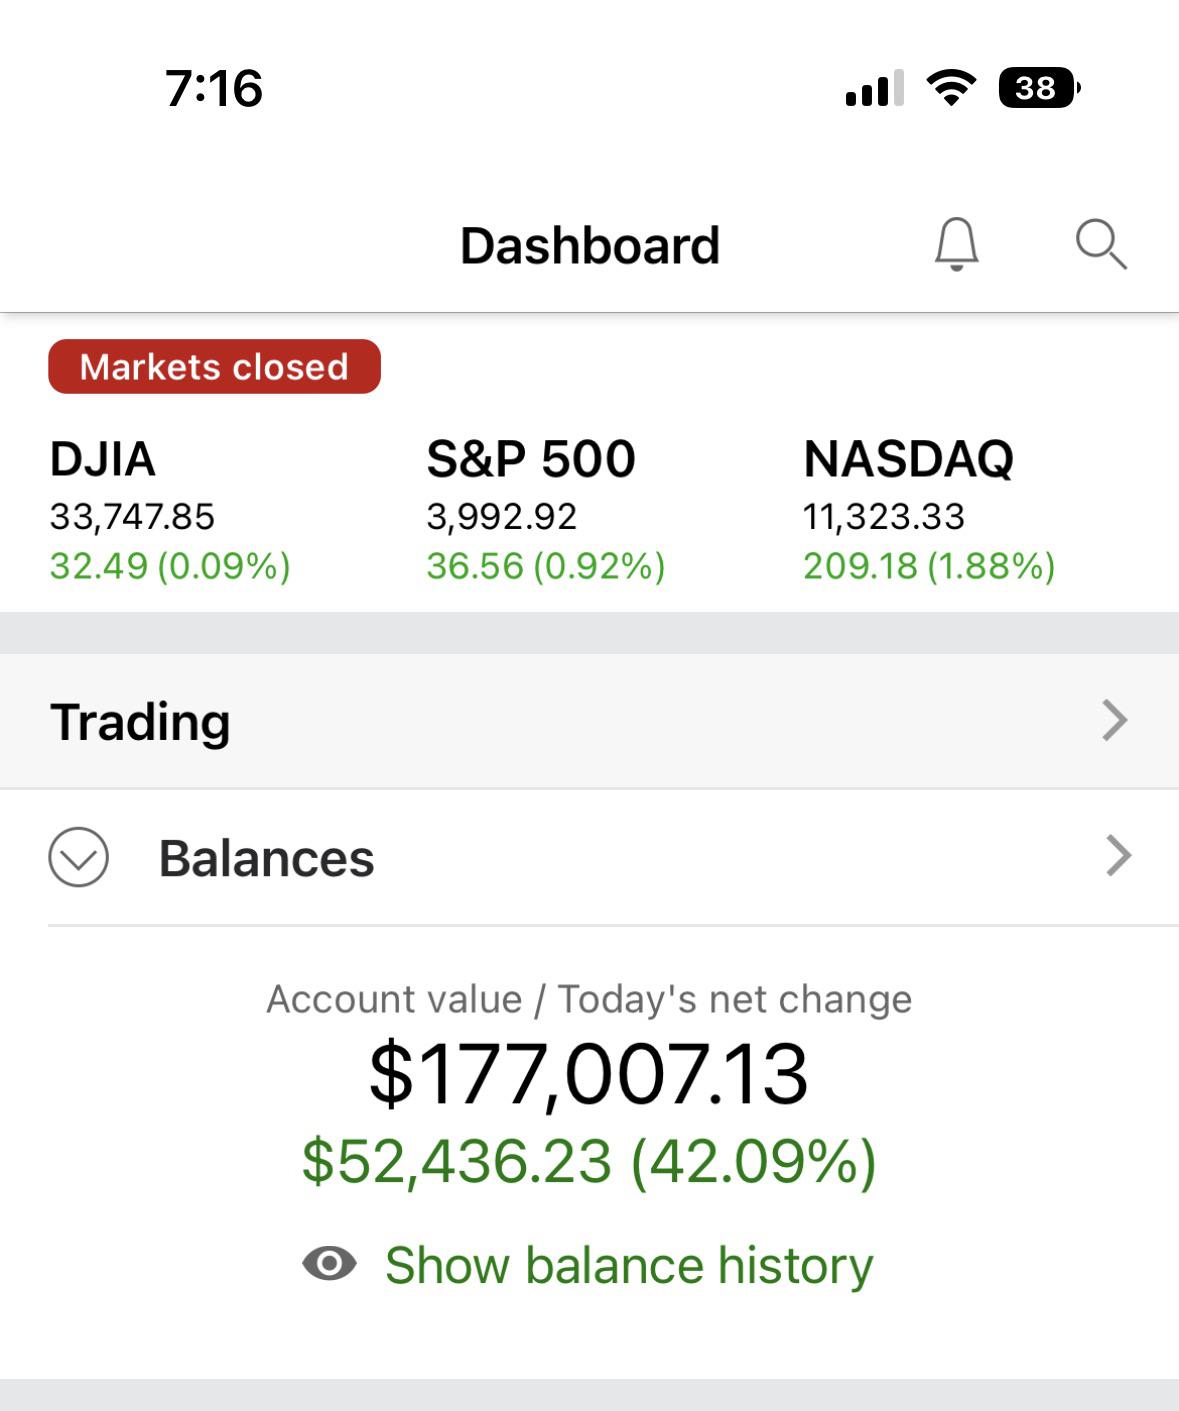The width and height of the screenshot is (1179, 1411).
Task: Tap the Wi-Fi status icon
Action: pyautogui.click(x=951, y=88)
